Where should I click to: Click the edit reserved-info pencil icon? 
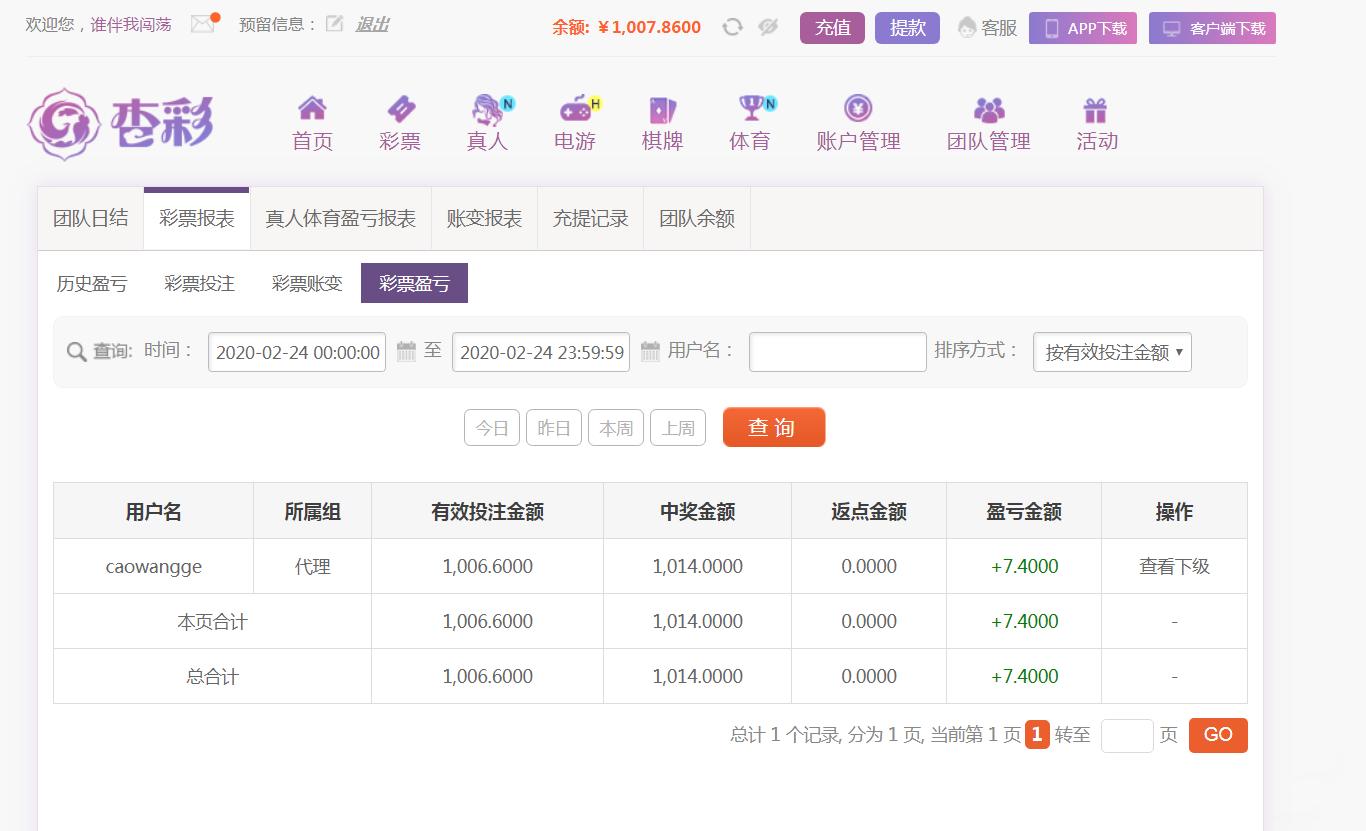click(334, 24)
